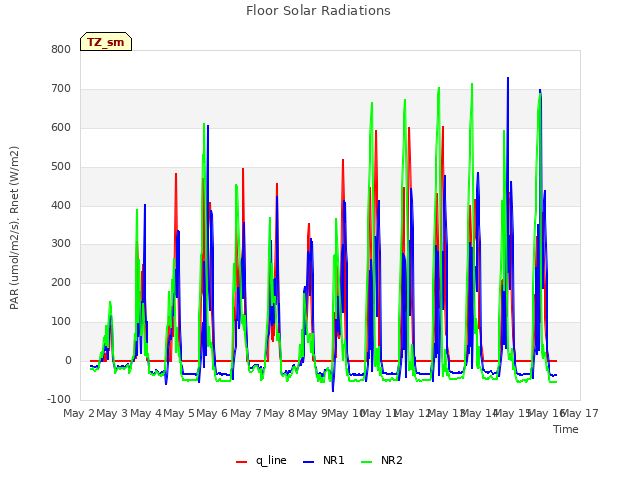
Task: Click the blue NR1 peak near 730
Action: coord(508,78)
